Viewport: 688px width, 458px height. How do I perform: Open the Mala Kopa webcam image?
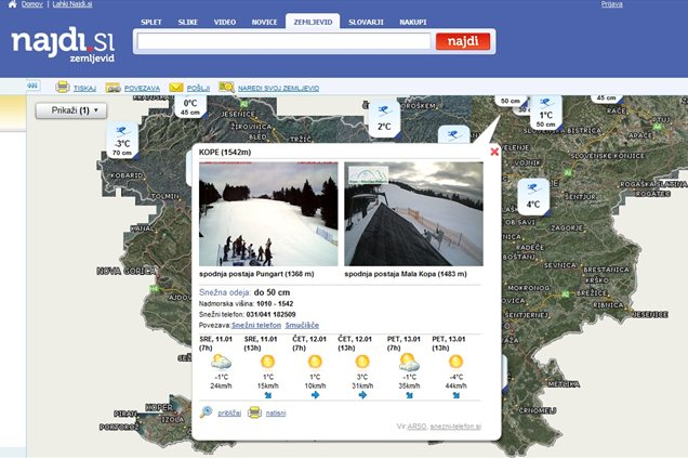click(414, 214)
